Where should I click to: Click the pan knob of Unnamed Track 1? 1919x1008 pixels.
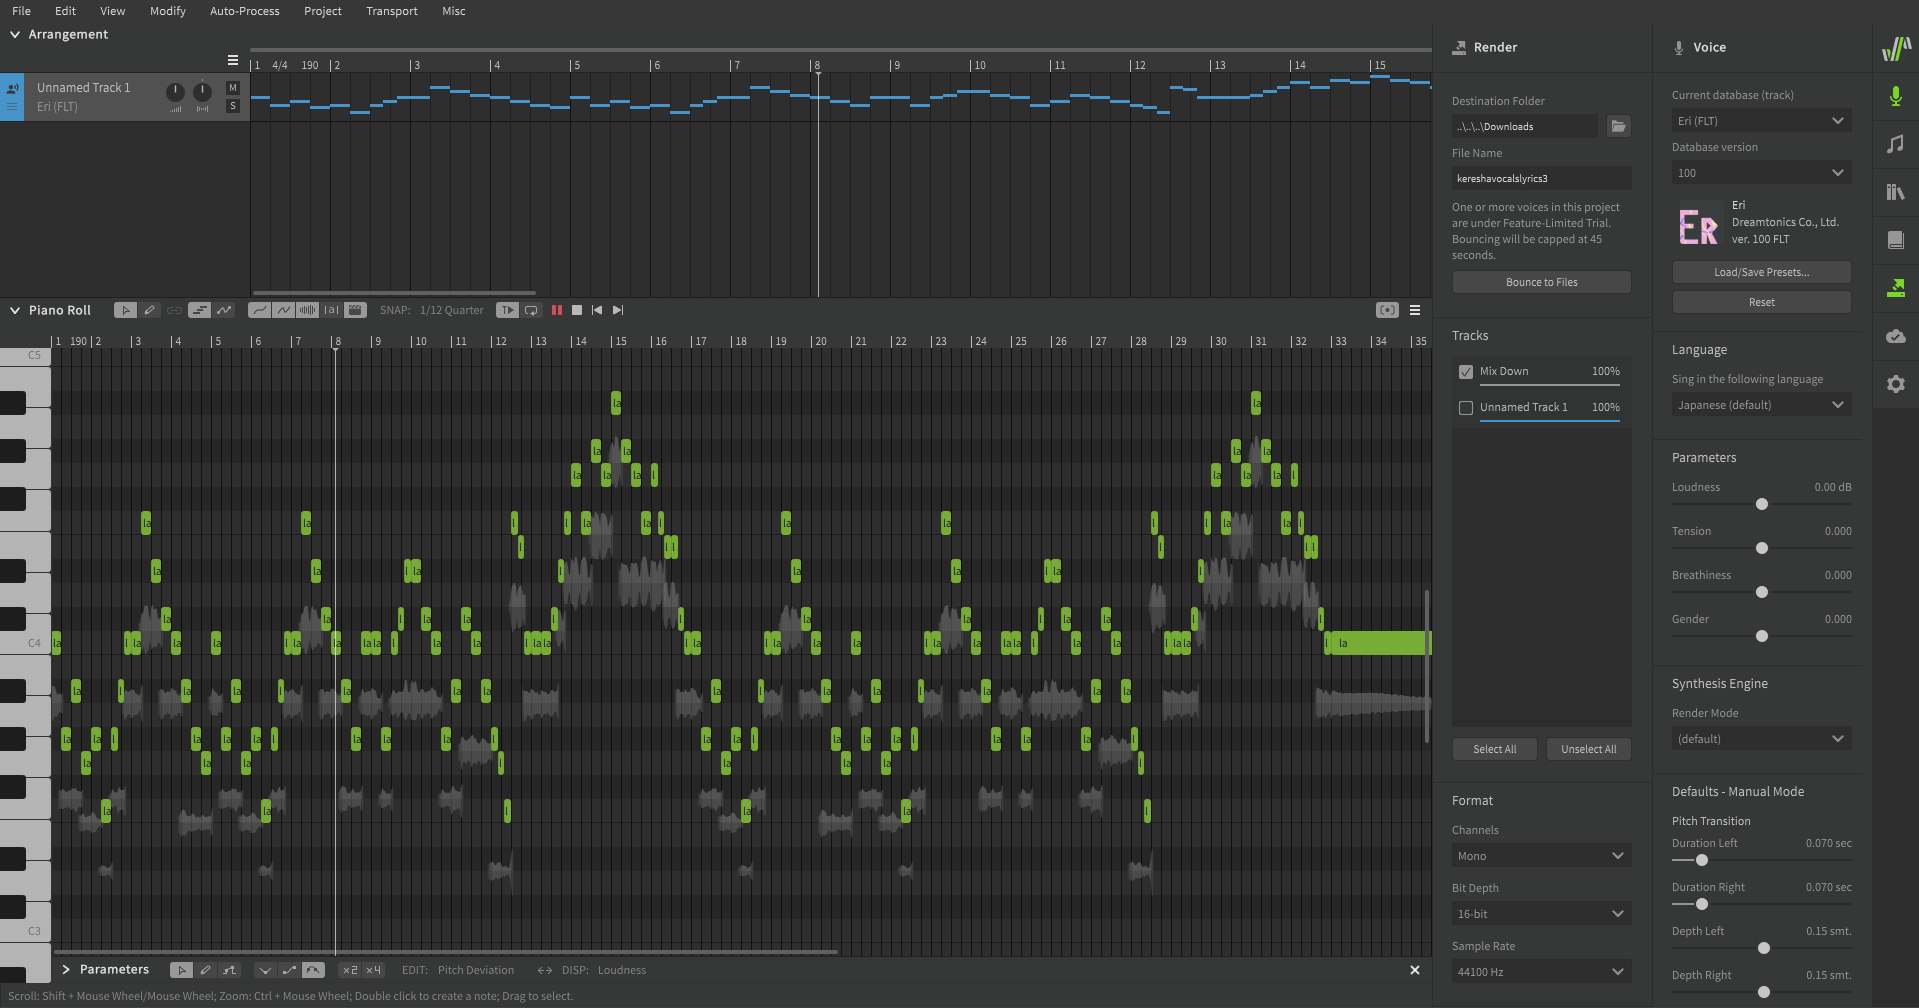coord(202,93)
